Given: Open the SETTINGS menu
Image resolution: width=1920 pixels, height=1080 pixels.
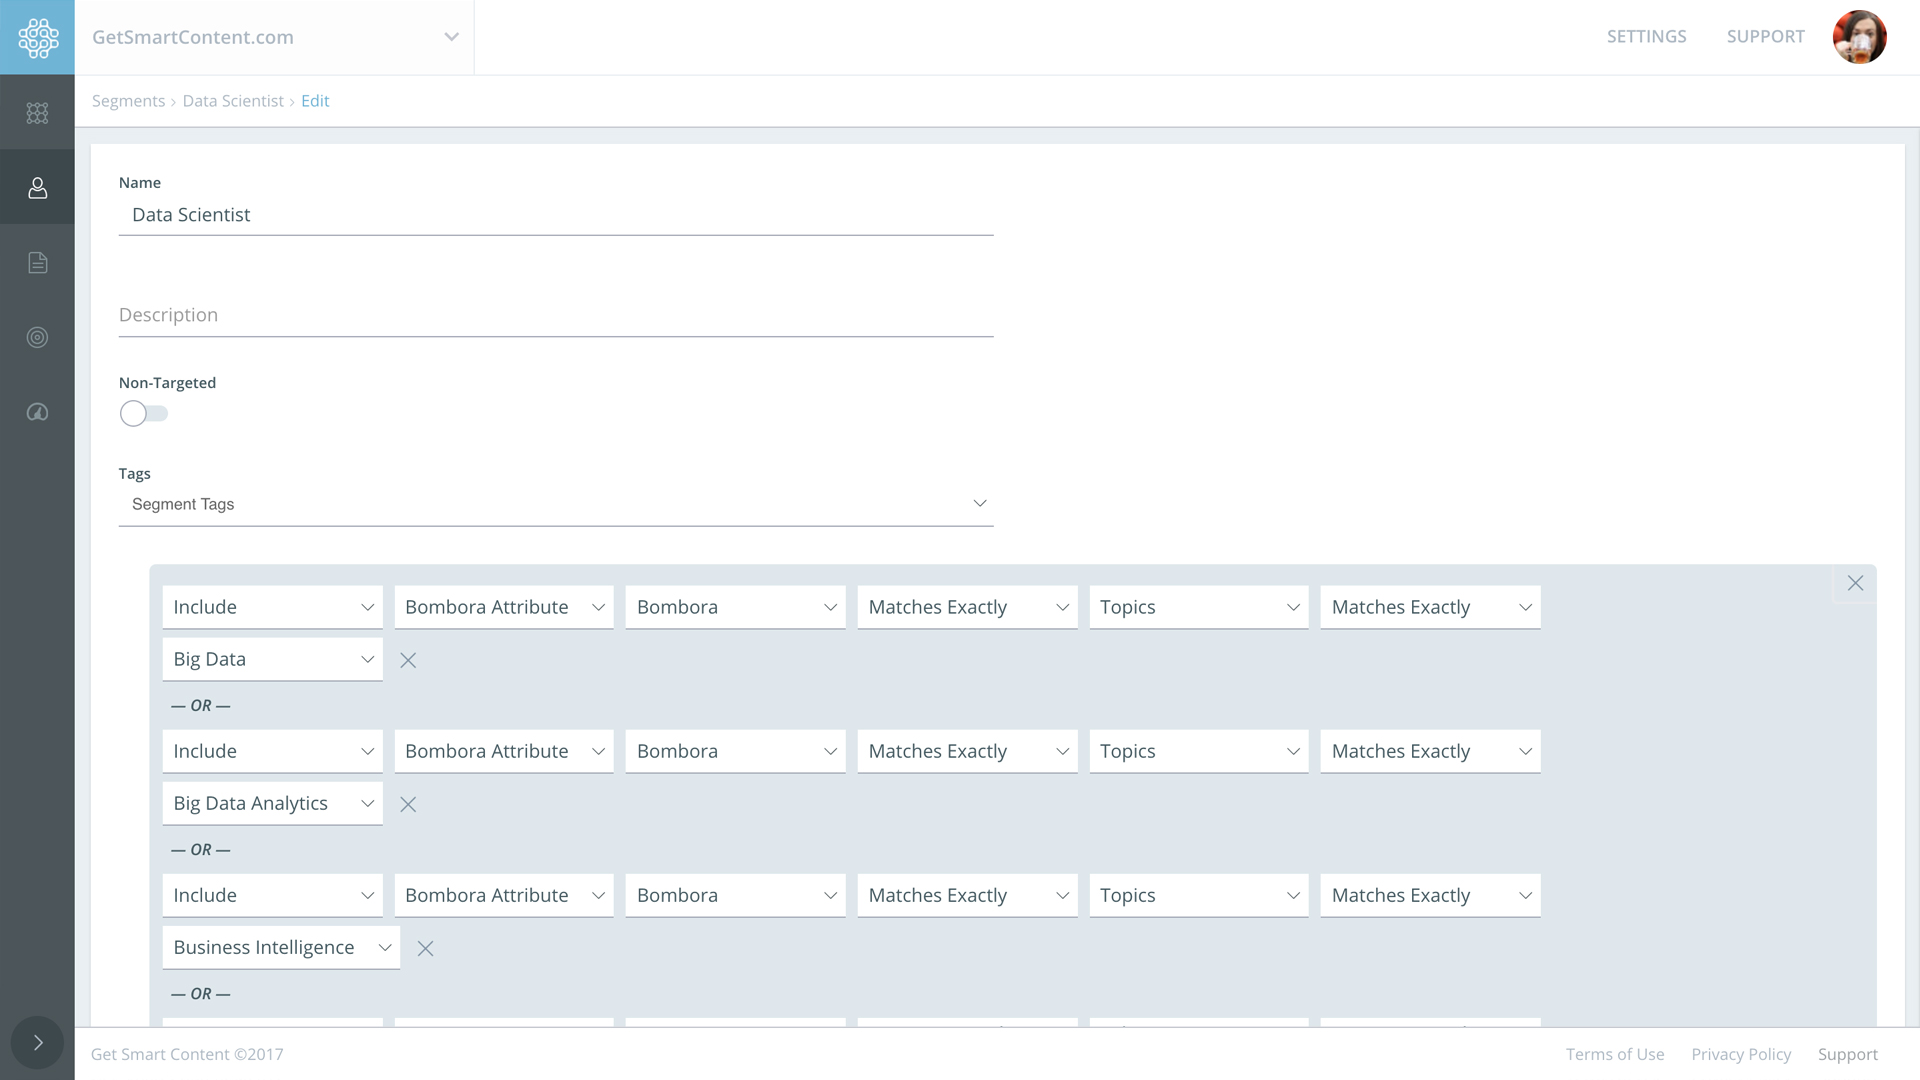Looking at the screenshot, I should click(x=1646, y=37).
